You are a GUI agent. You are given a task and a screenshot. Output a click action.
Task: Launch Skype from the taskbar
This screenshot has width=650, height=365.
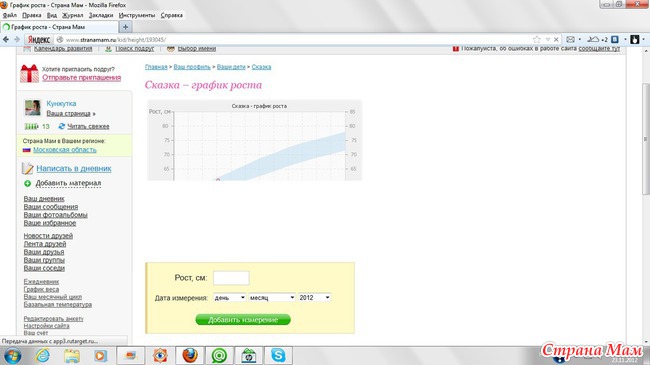point(278,355)
